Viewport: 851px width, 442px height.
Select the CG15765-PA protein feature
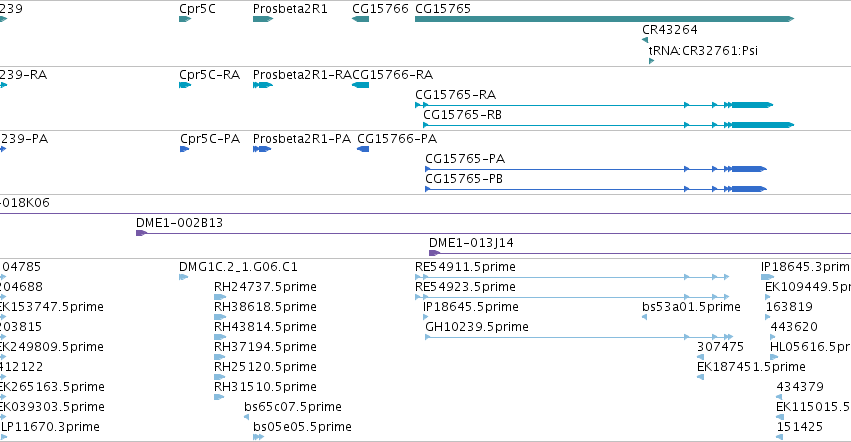click(596, 169)
